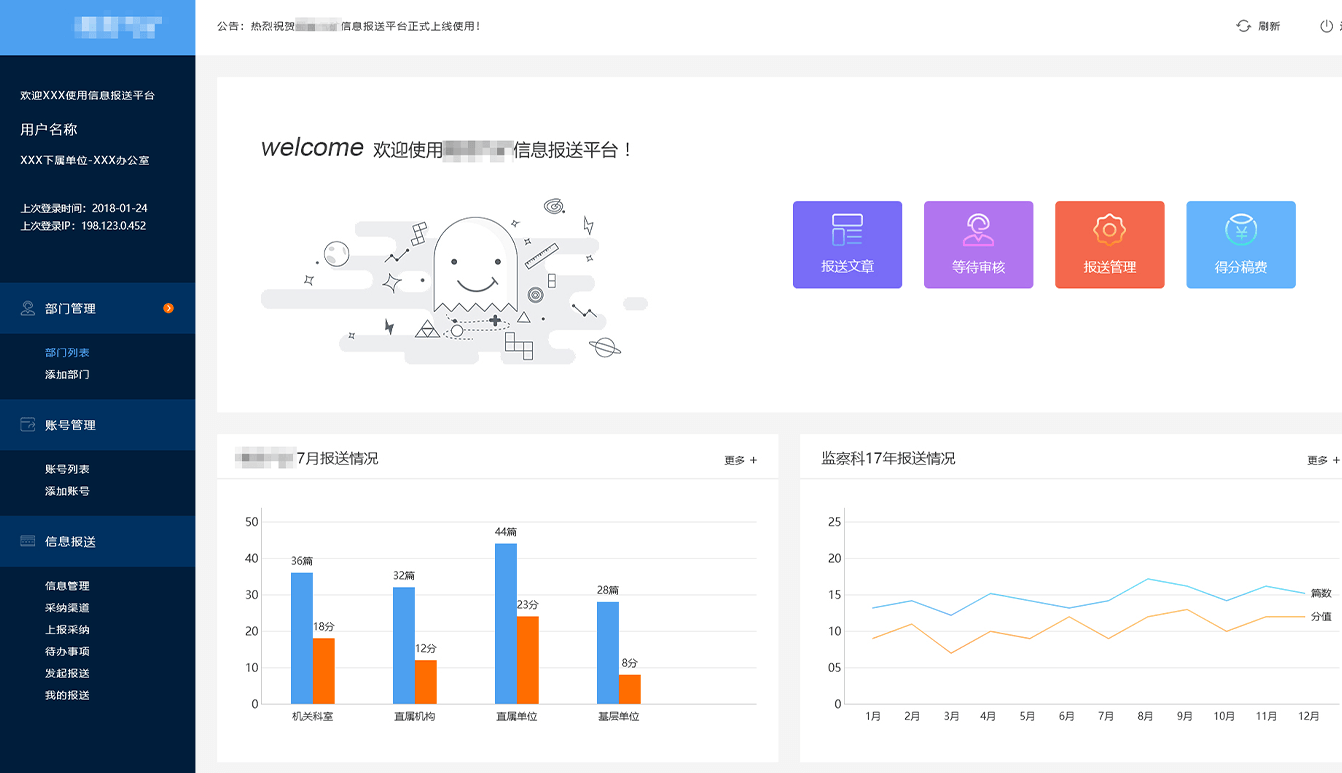Go to 待办事项 in the sidebar
The width and height of the screenshot is (1342, 773).
[x=67, y=651]
